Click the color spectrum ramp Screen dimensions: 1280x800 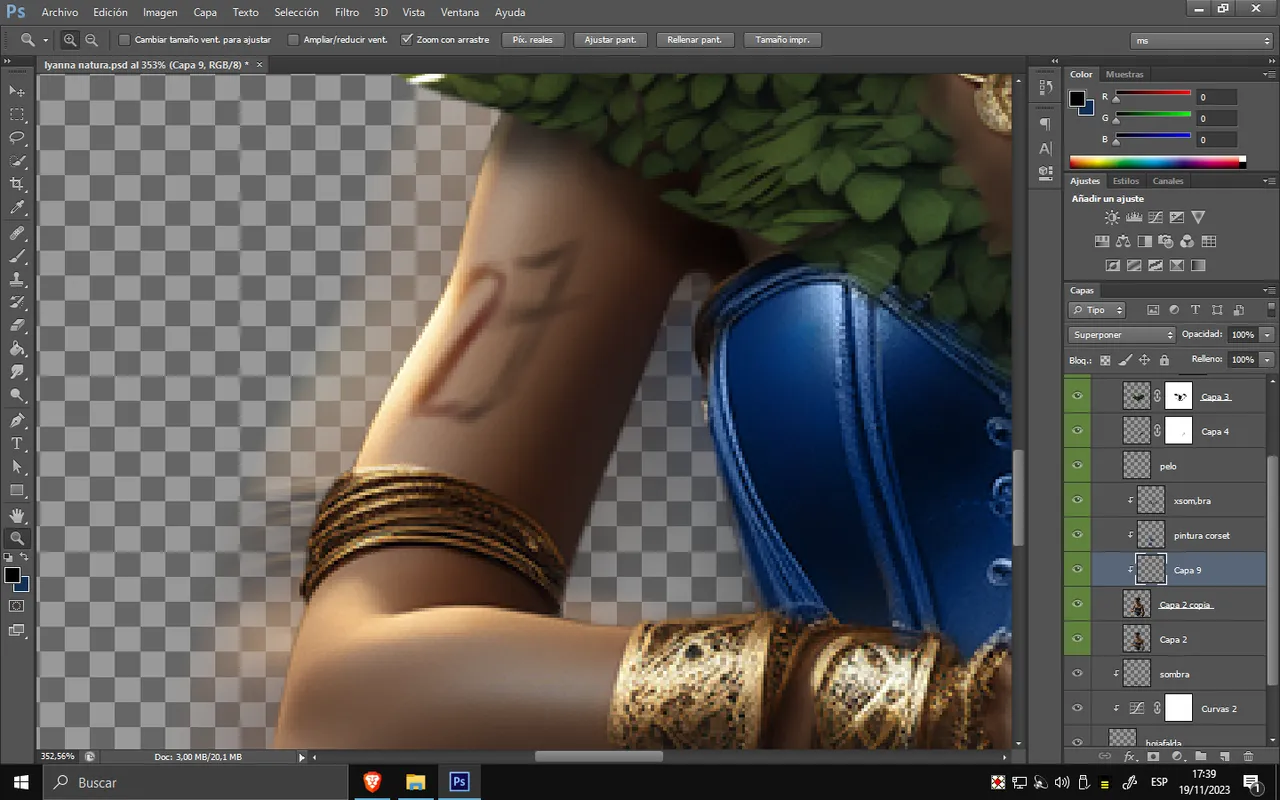[1157, 162]
